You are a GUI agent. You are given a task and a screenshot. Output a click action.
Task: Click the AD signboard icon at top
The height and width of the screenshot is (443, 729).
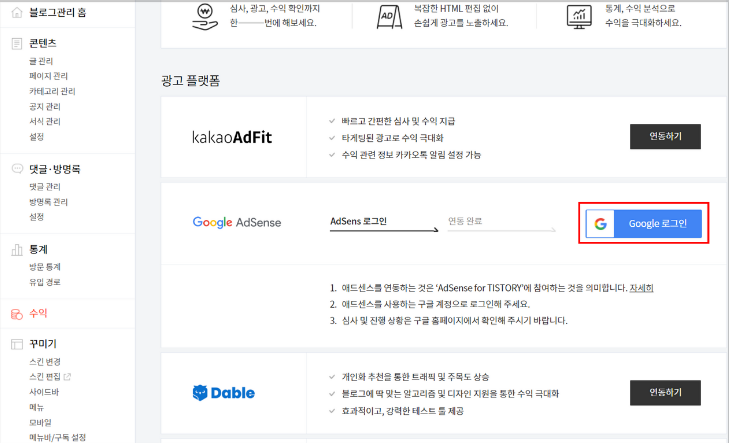[389, 17]
